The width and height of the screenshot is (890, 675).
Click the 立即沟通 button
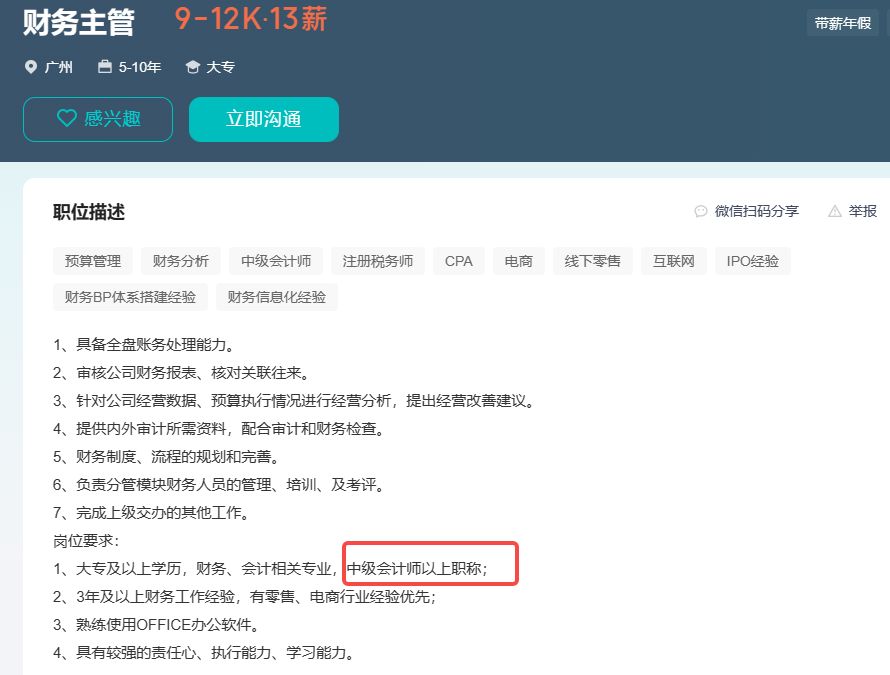(263, 118)
